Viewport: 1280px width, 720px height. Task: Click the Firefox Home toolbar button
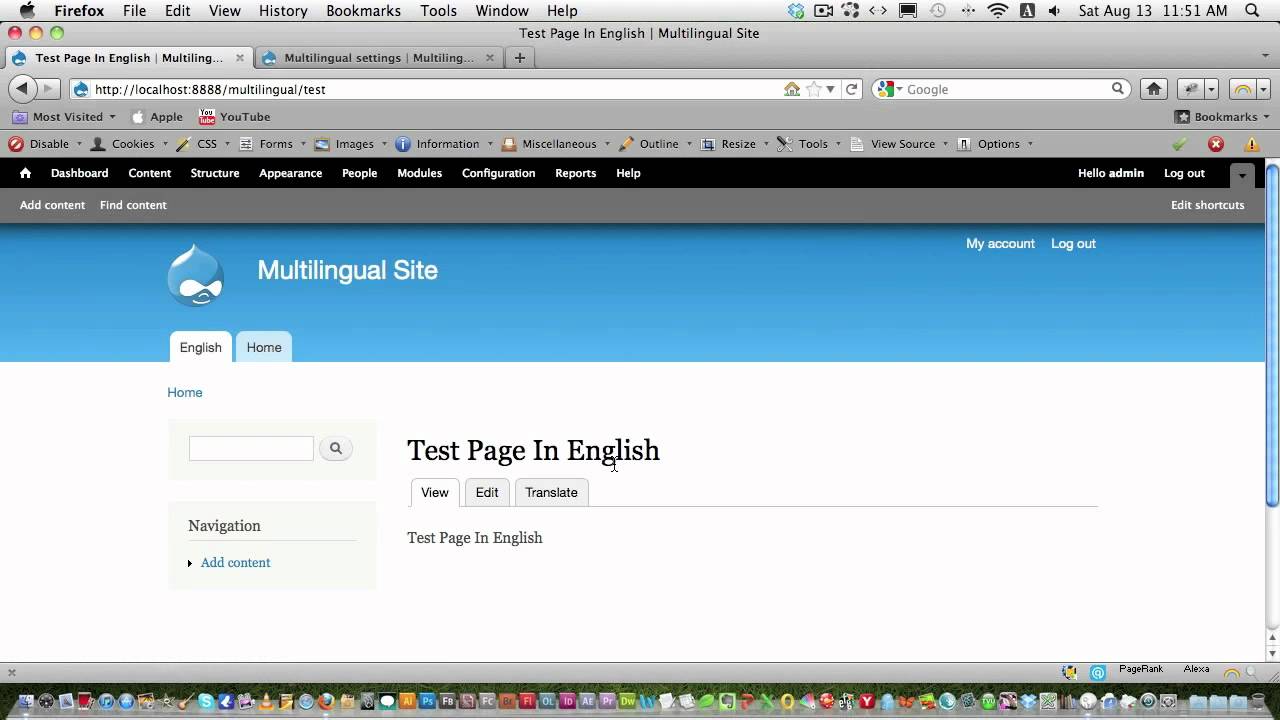pyautogui.click(x=1154, y=89)
